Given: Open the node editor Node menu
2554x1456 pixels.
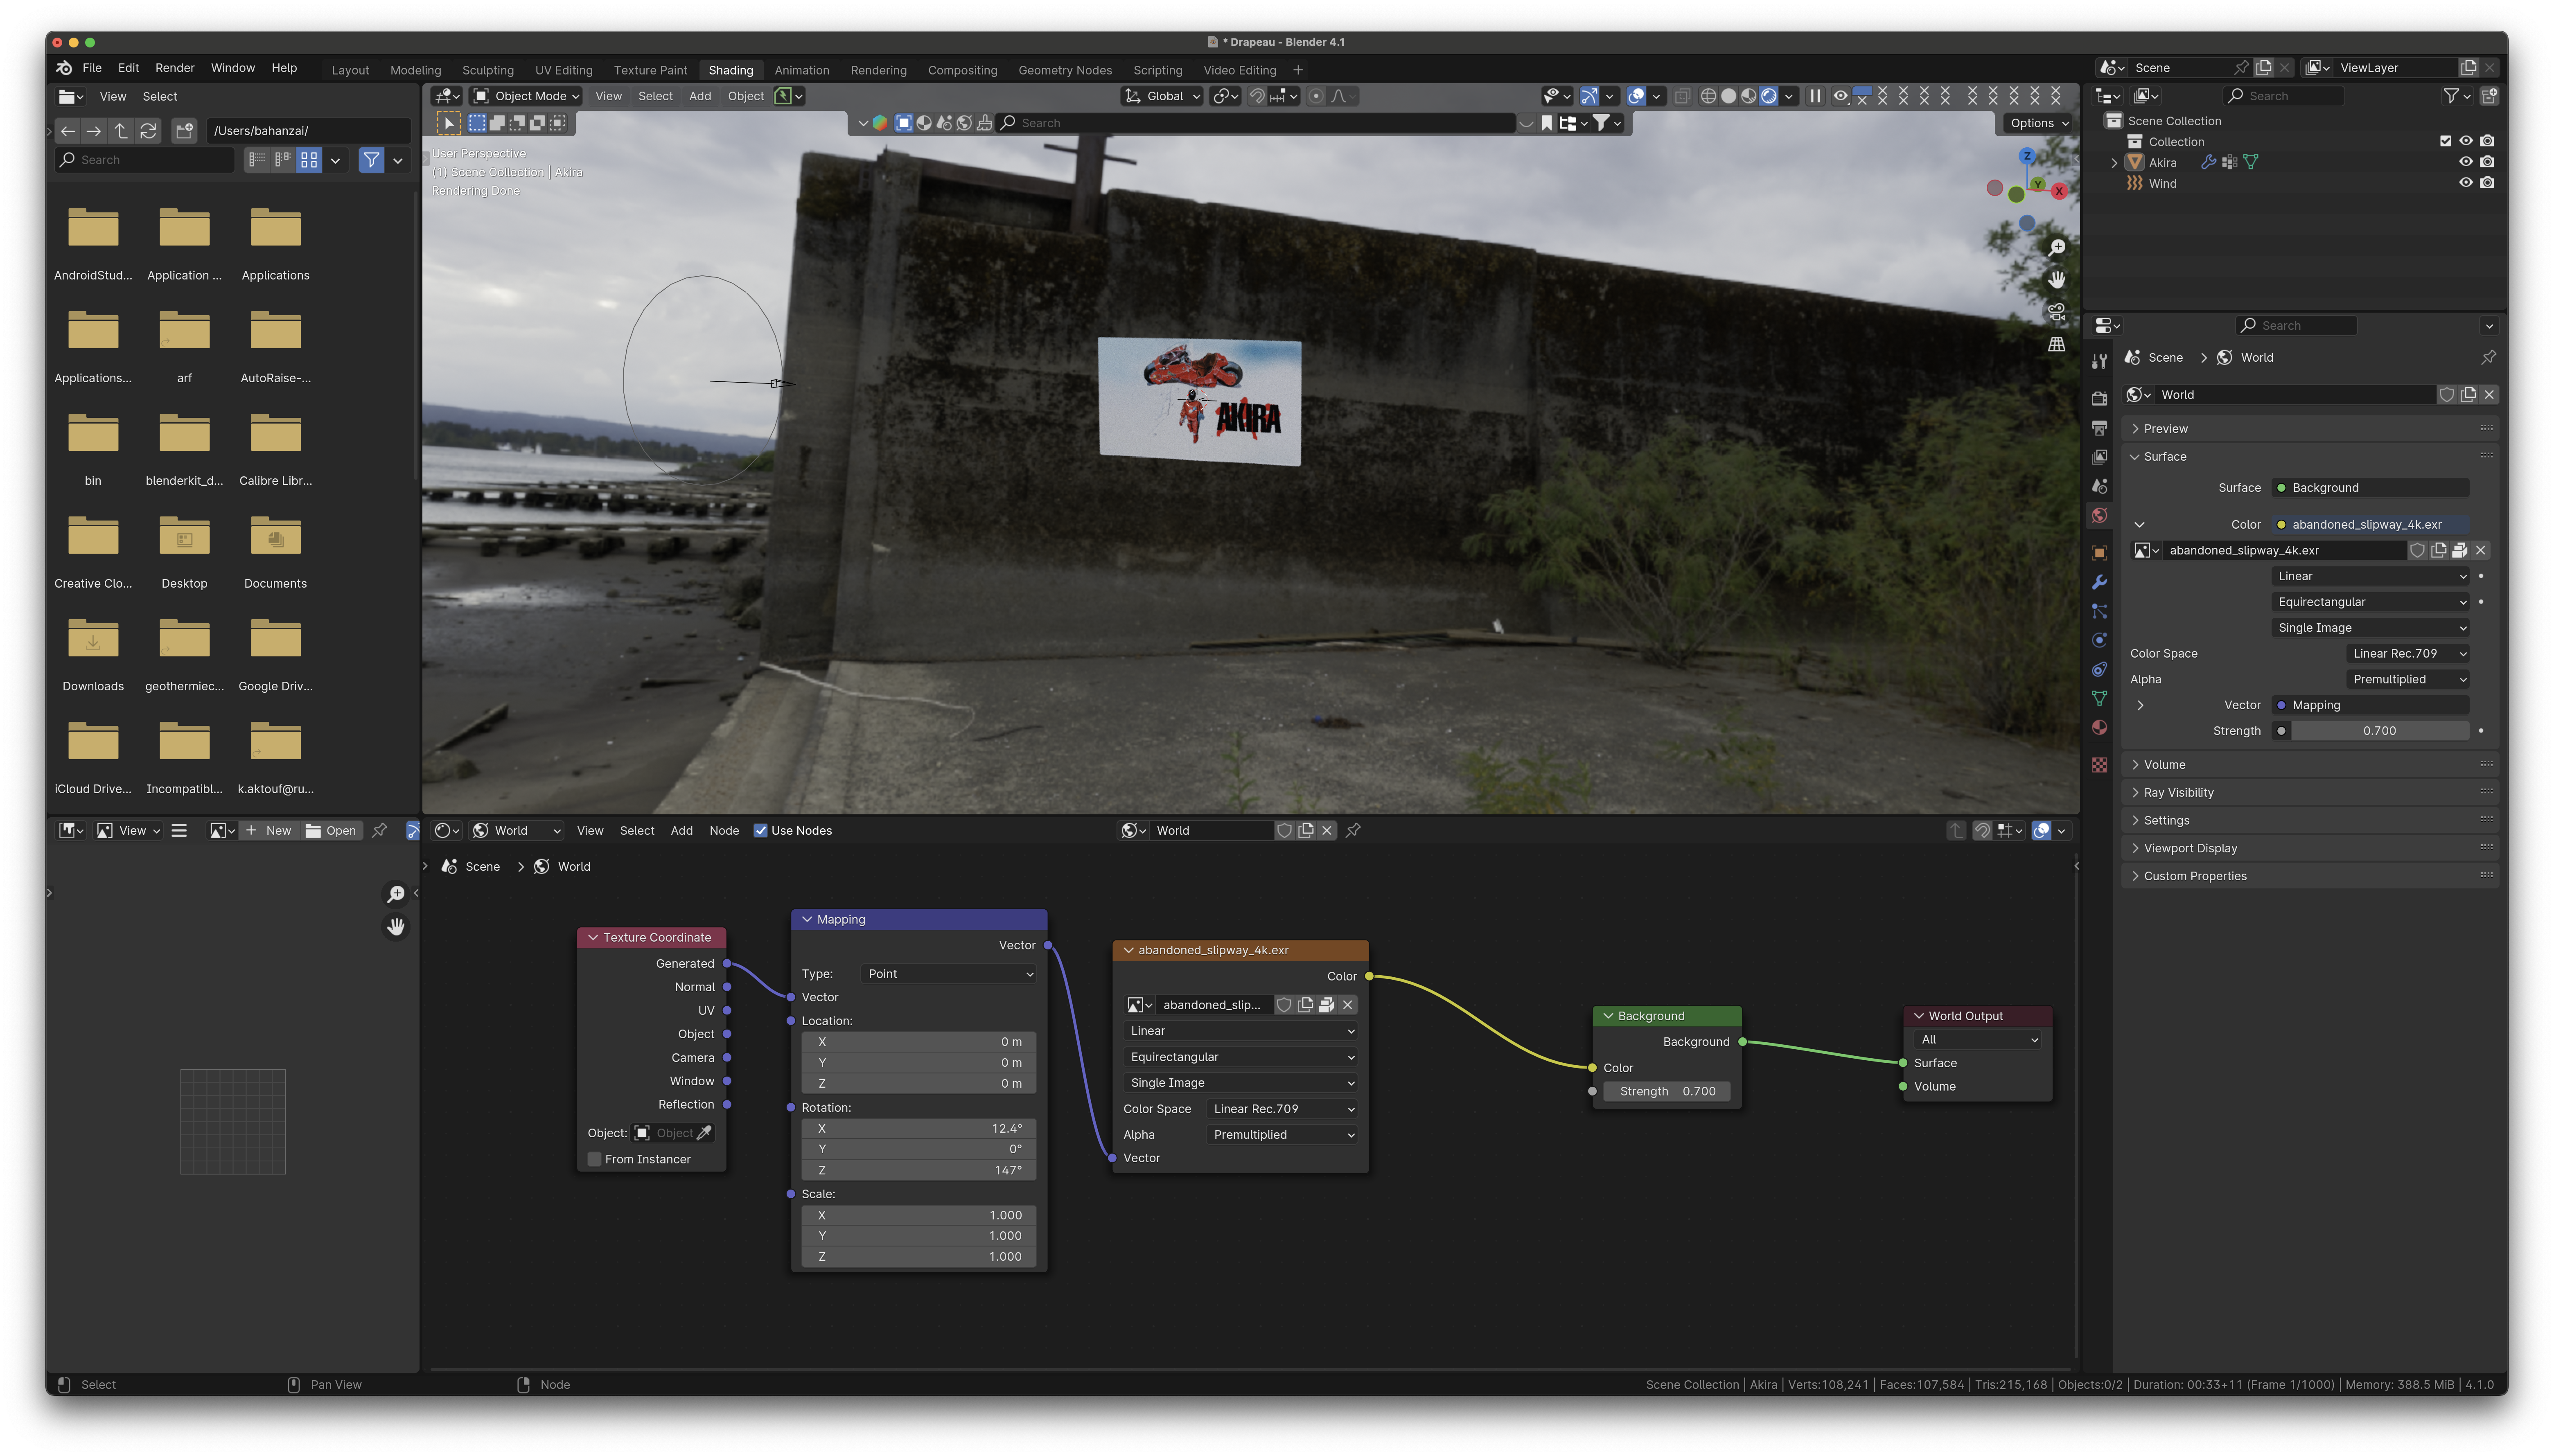Looking at the screenshot, I should click(x=724, y=831).
